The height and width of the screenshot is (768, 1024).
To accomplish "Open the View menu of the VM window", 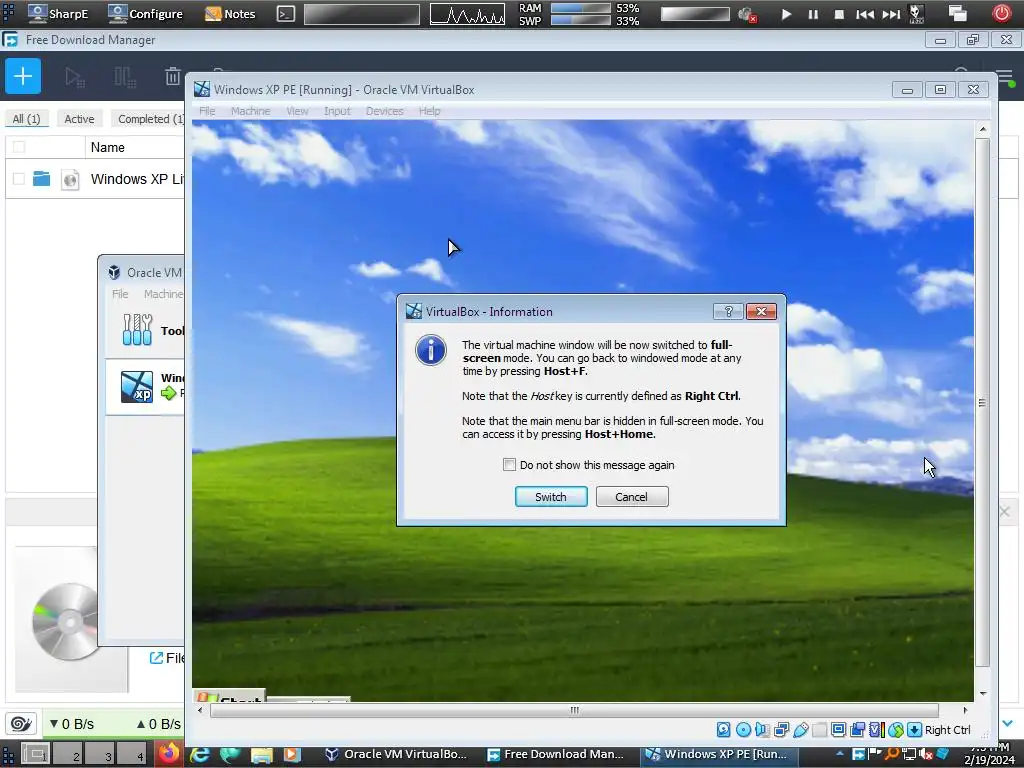I will [297, 111].
